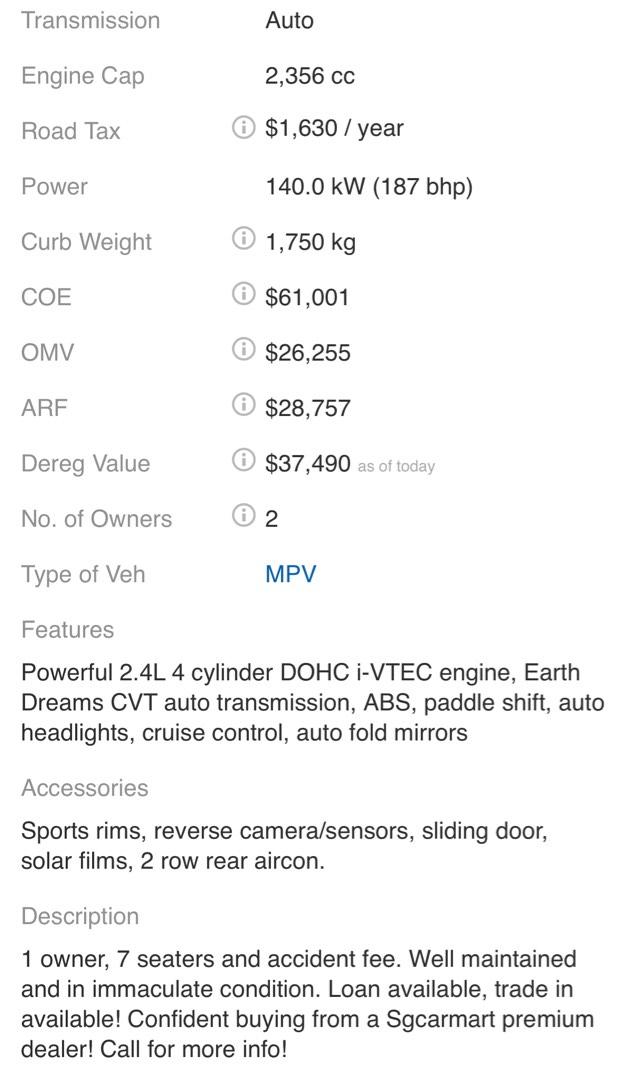The width and height of the screenshot is (618, 1080).
Task: Click the Transmission label
Action: [90, 20]
